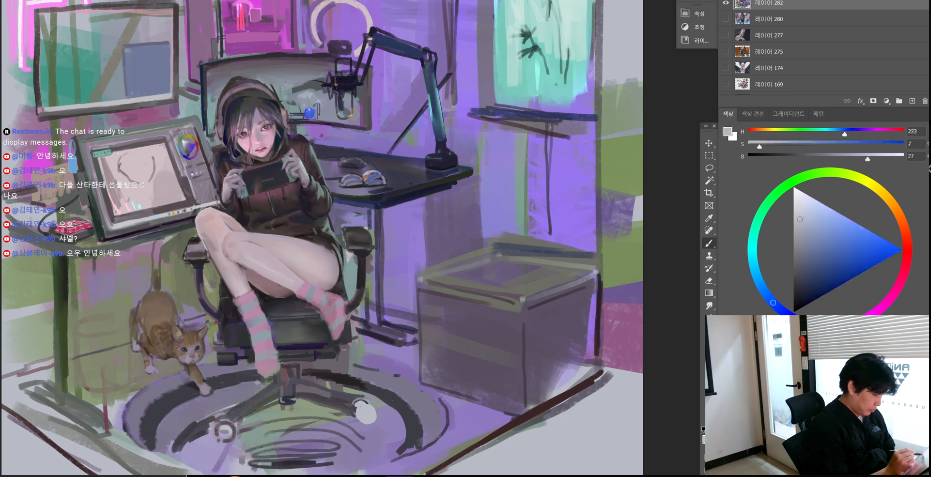The width and height of the screenshot is (931, 477).
Task: Hide layer 레이어 282 with eye icon
Action: pyautogui.click(x=725, y=3)
